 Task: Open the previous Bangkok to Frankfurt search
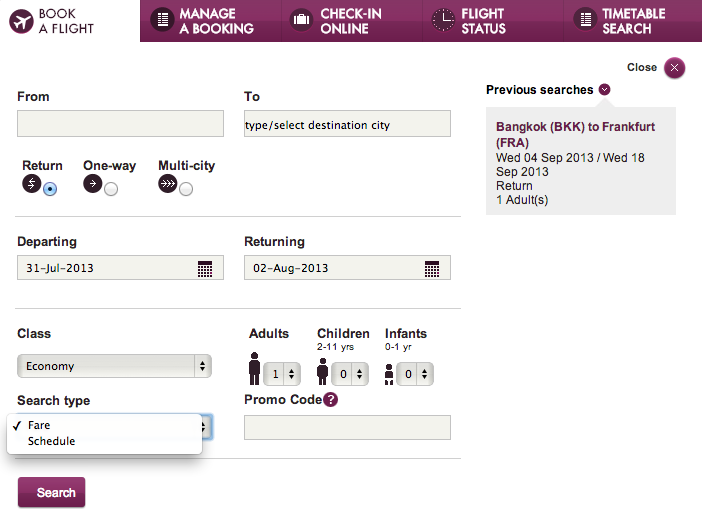(575, 134)
